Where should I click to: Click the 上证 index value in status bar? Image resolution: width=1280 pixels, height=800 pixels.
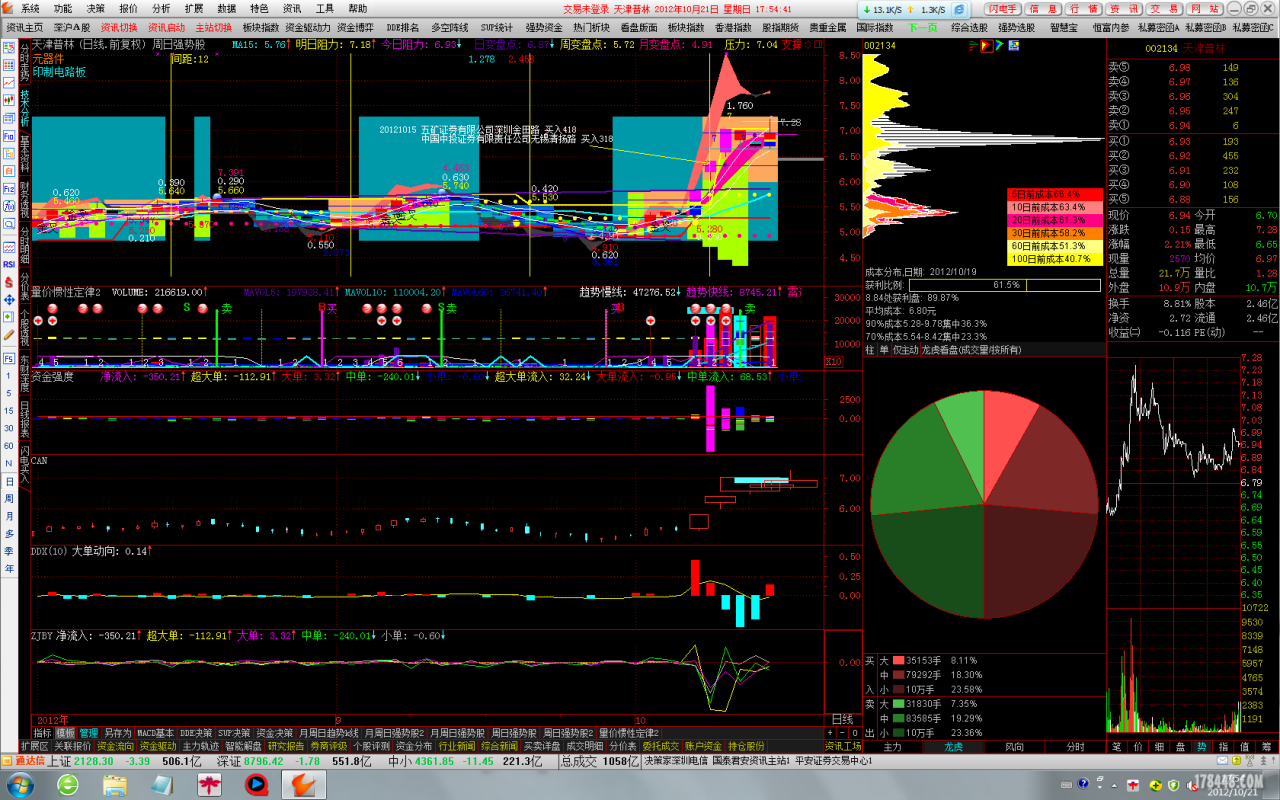(x=93, y=761)
